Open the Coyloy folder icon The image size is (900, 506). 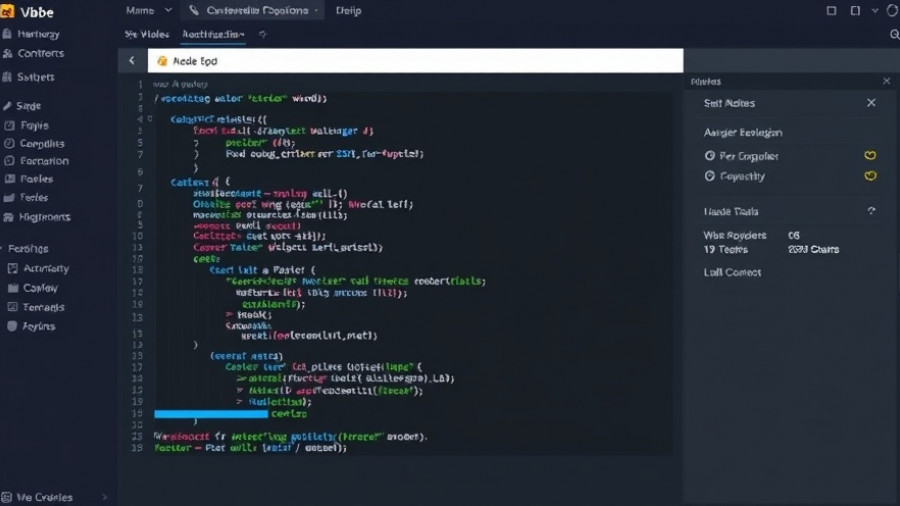point(13,288)
